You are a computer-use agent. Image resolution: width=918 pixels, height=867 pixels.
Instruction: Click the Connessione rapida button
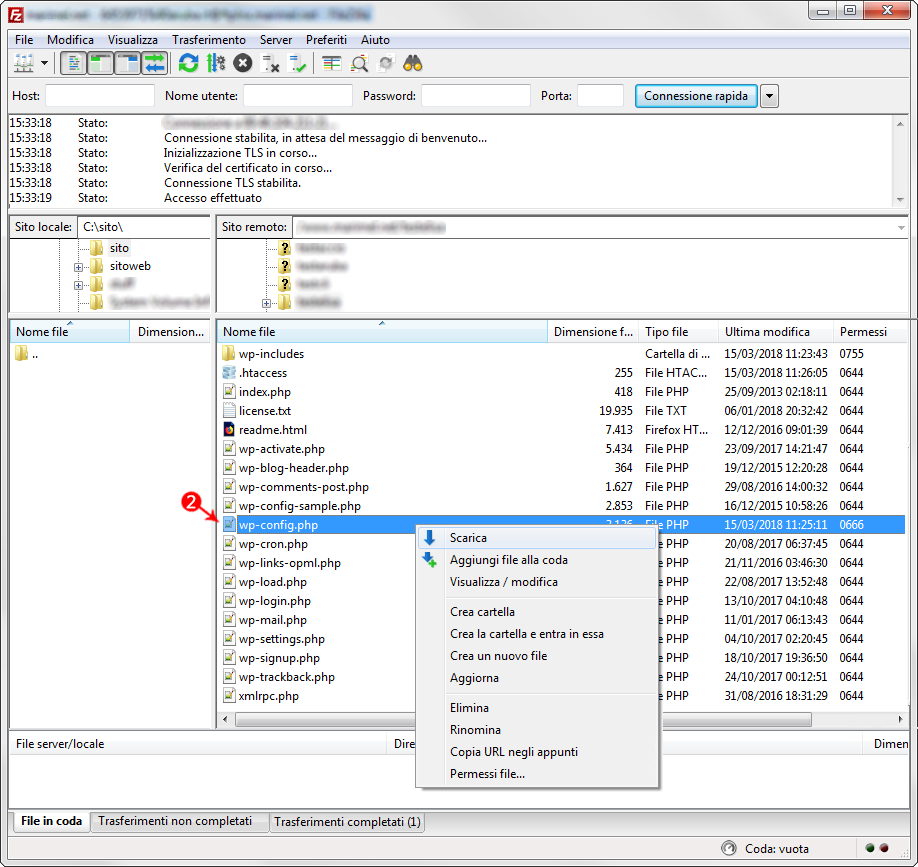tap(696, 96)
